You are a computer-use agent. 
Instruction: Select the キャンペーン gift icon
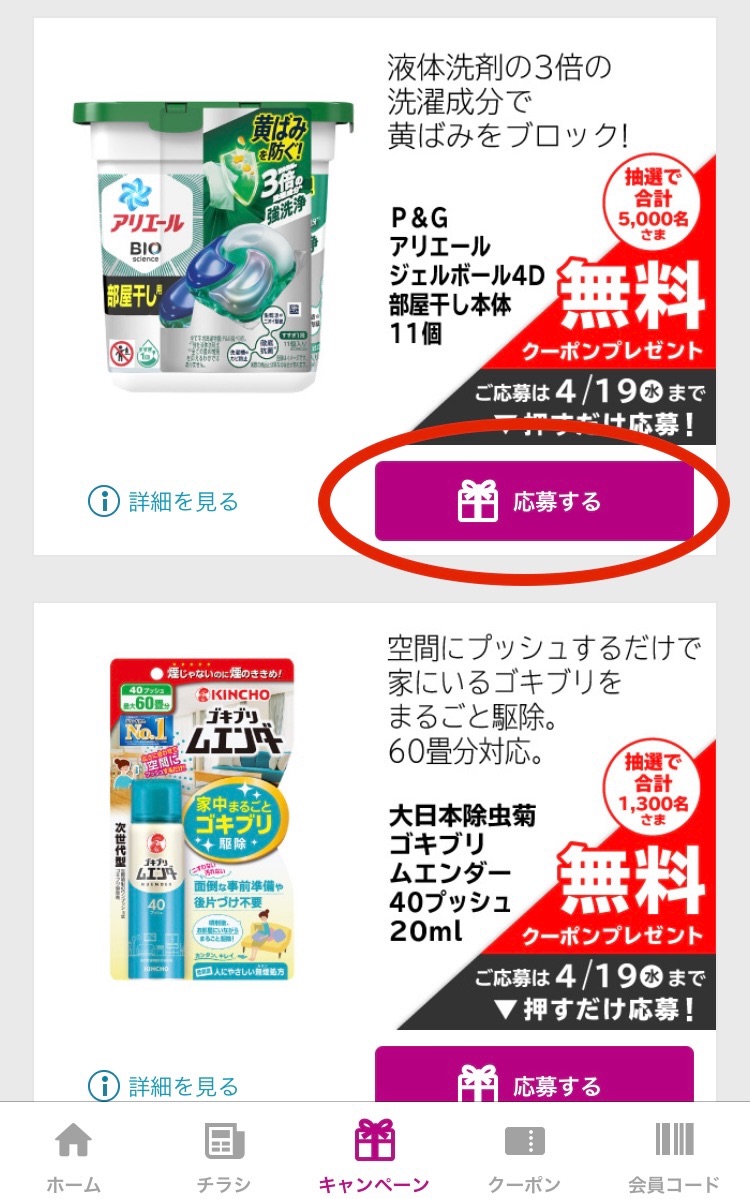375,1139
